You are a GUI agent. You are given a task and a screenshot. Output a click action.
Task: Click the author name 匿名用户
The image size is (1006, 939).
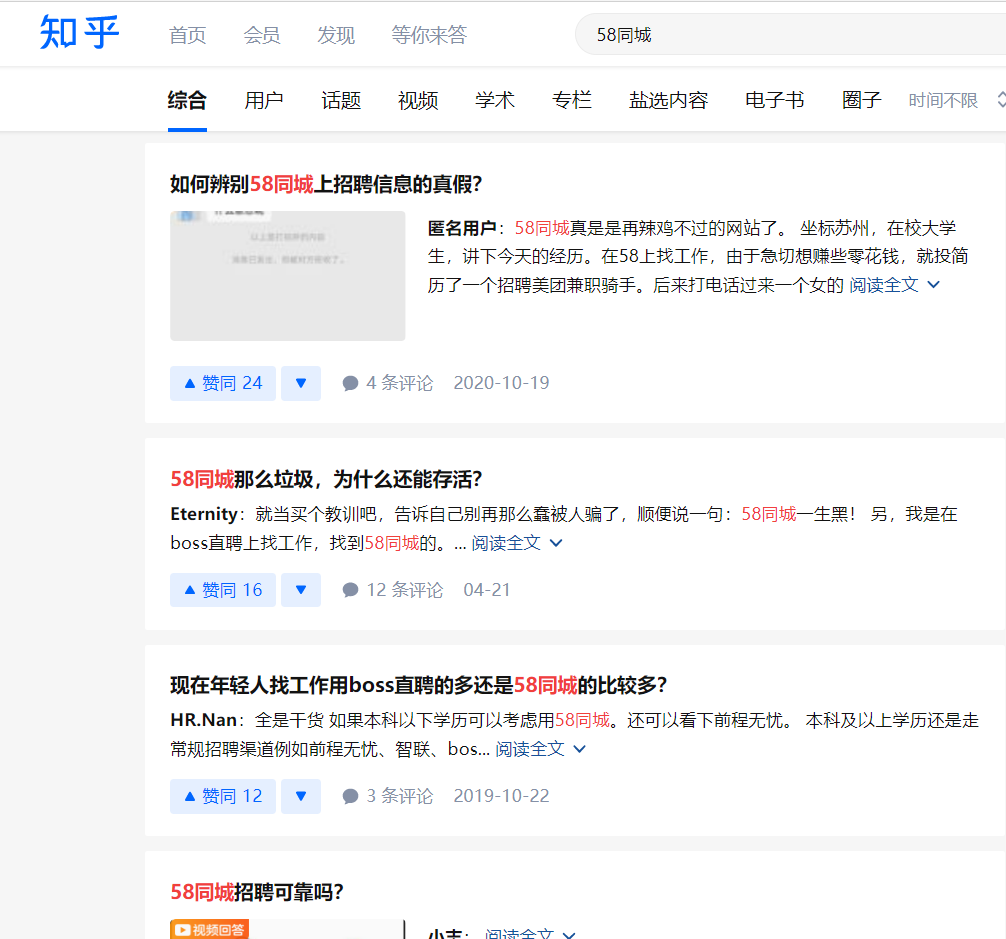pos(462,228)
